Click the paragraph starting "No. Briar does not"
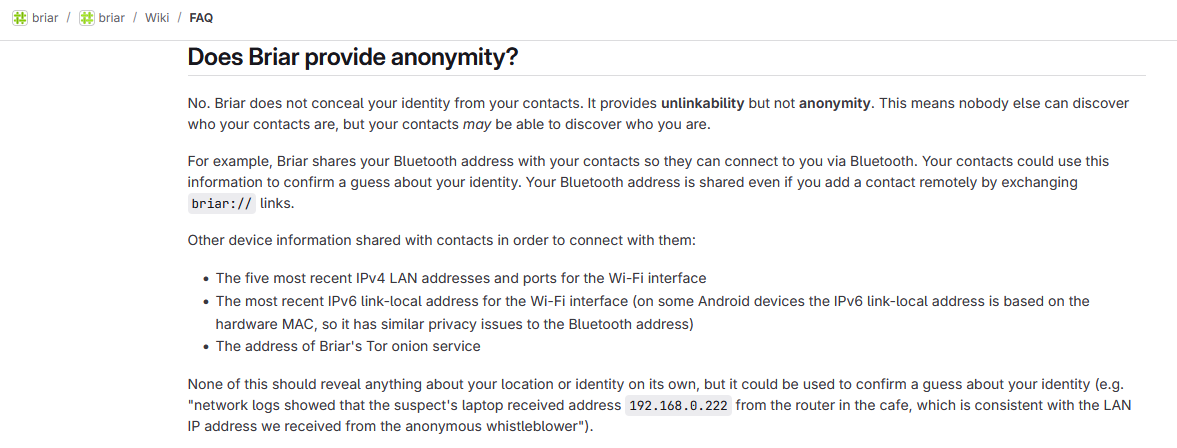 coord(658,114)
